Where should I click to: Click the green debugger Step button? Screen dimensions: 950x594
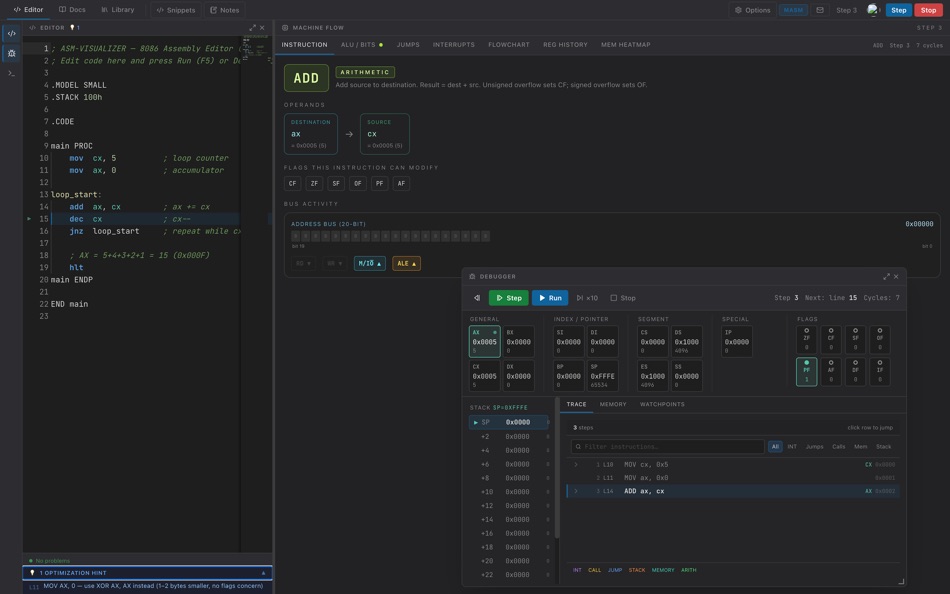[x=508, y=298]
